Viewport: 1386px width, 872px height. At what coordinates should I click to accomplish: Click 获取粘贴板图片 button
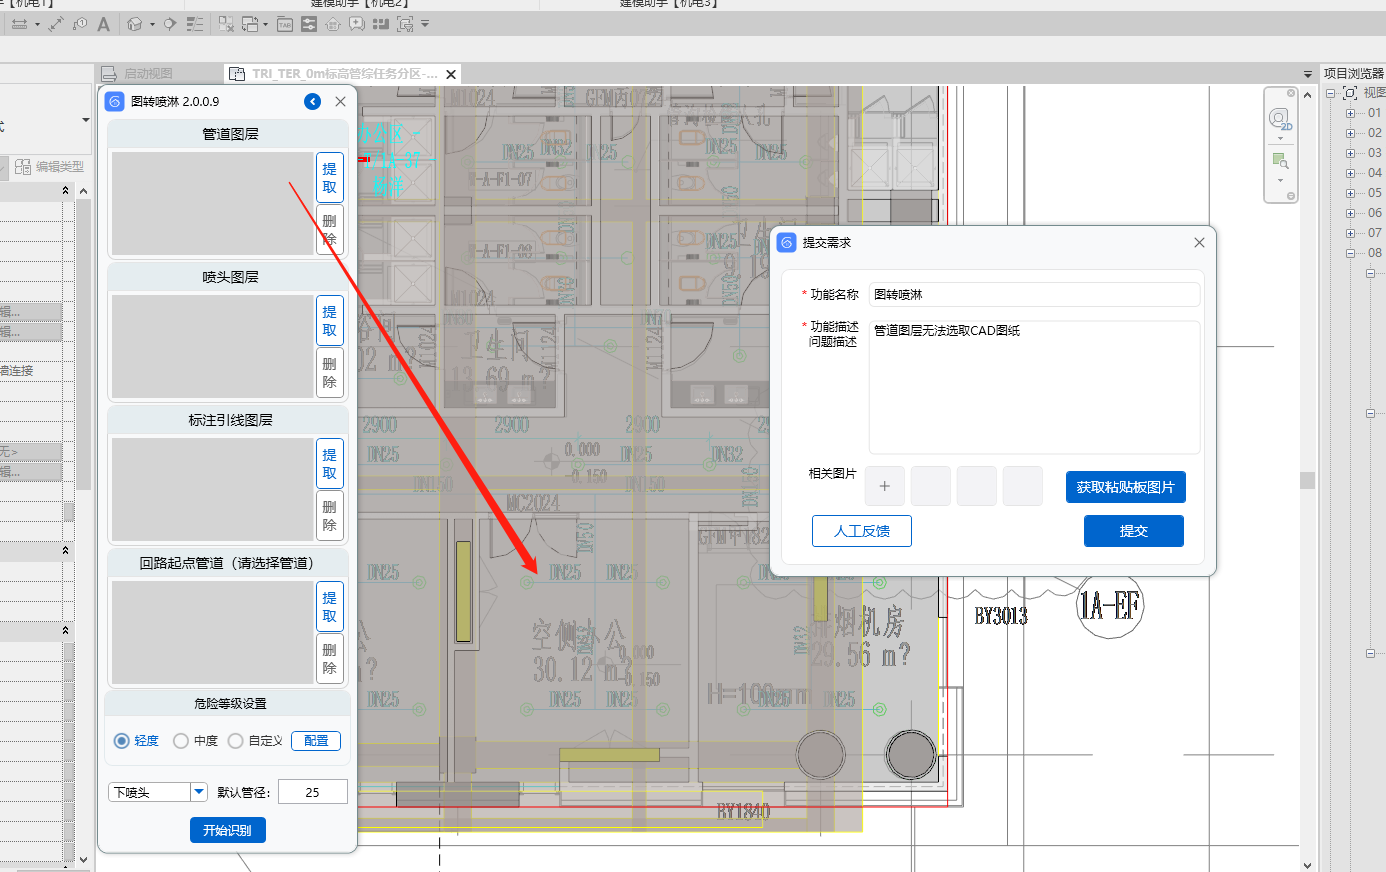(x=1125, y=487)
